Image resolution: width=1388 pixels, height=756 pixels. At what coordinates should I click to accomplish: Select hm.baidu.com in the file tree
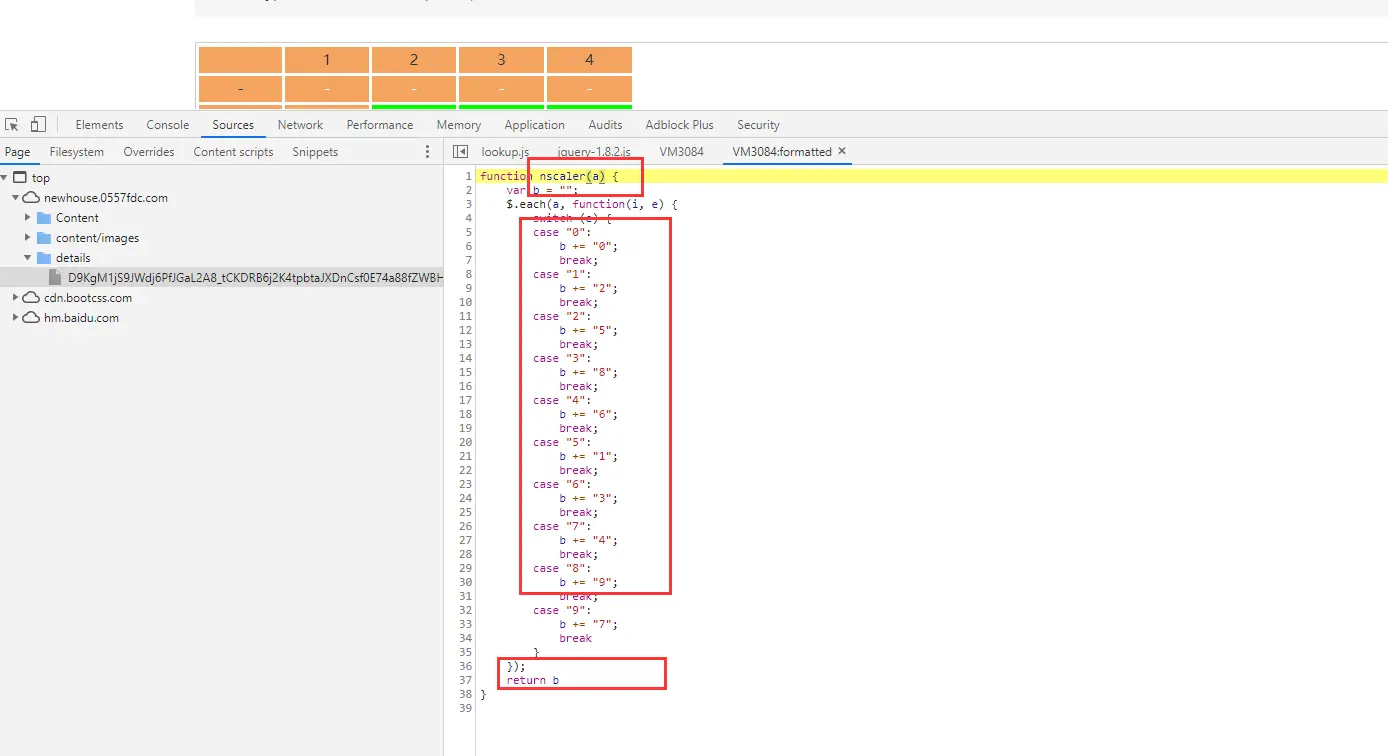tap(81, 318)
